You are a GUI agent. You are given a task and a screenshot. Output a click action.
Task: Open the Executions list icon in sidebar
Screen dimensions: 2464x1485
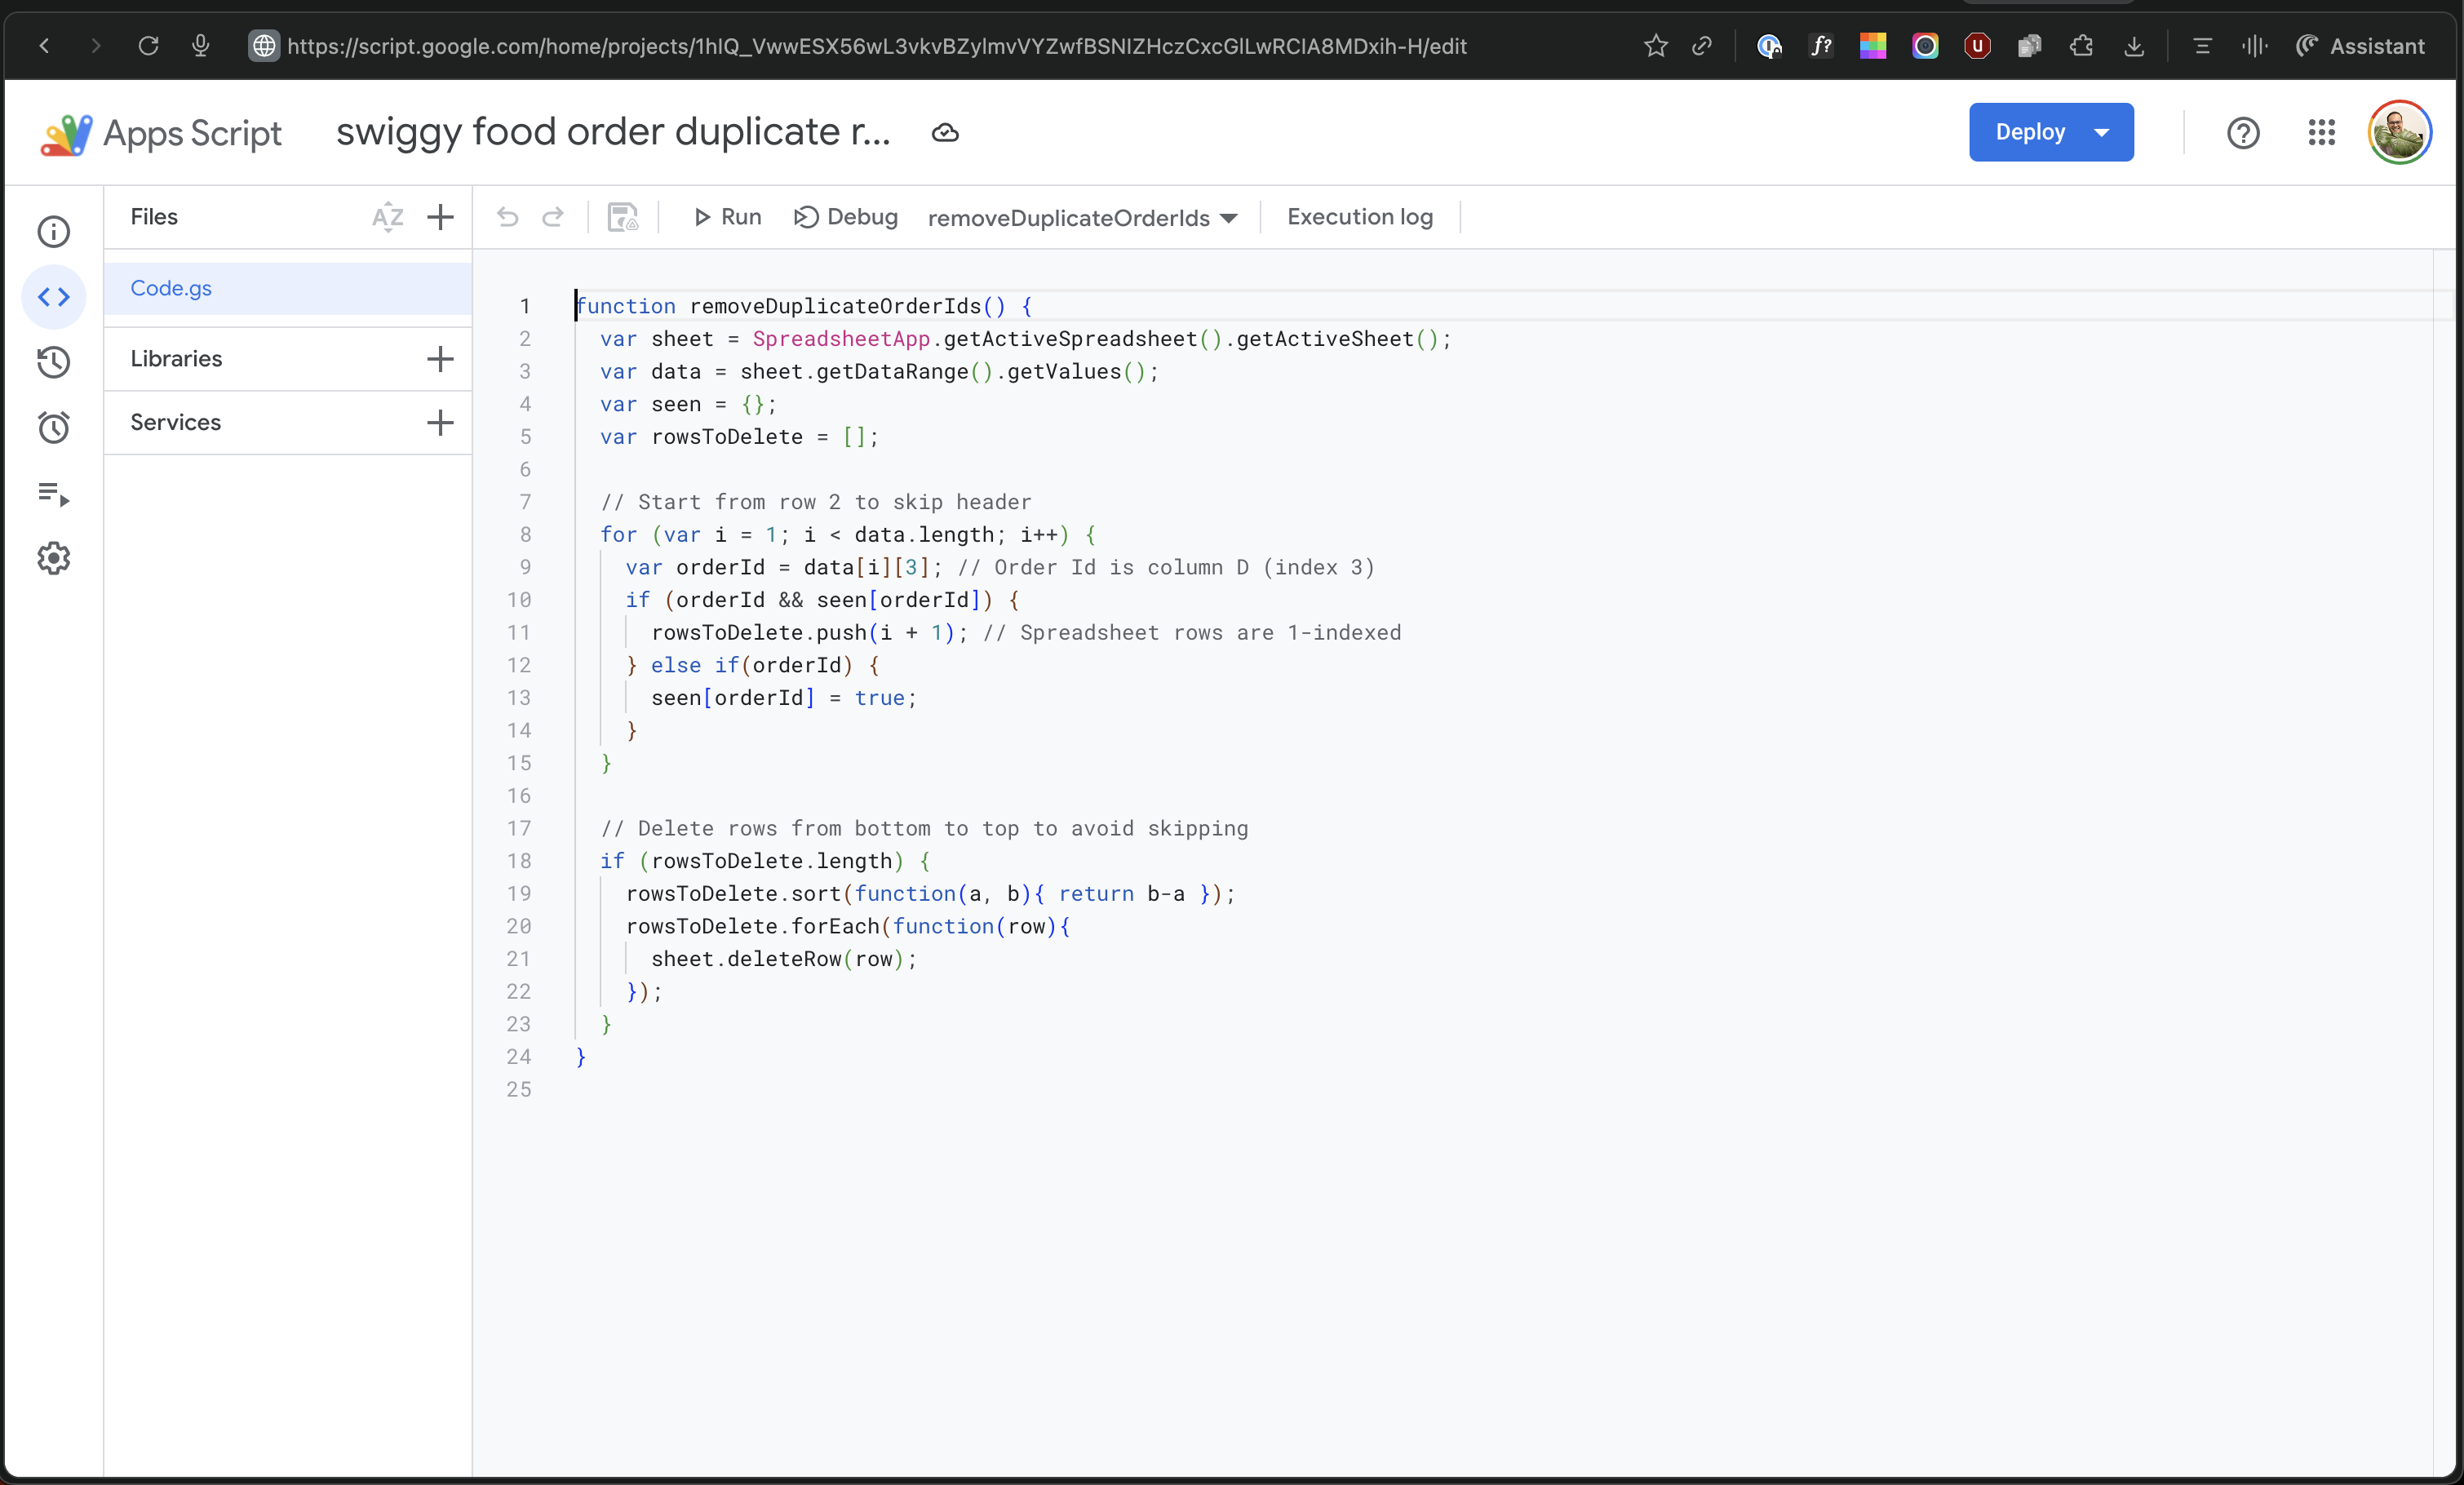coord(53,494)
